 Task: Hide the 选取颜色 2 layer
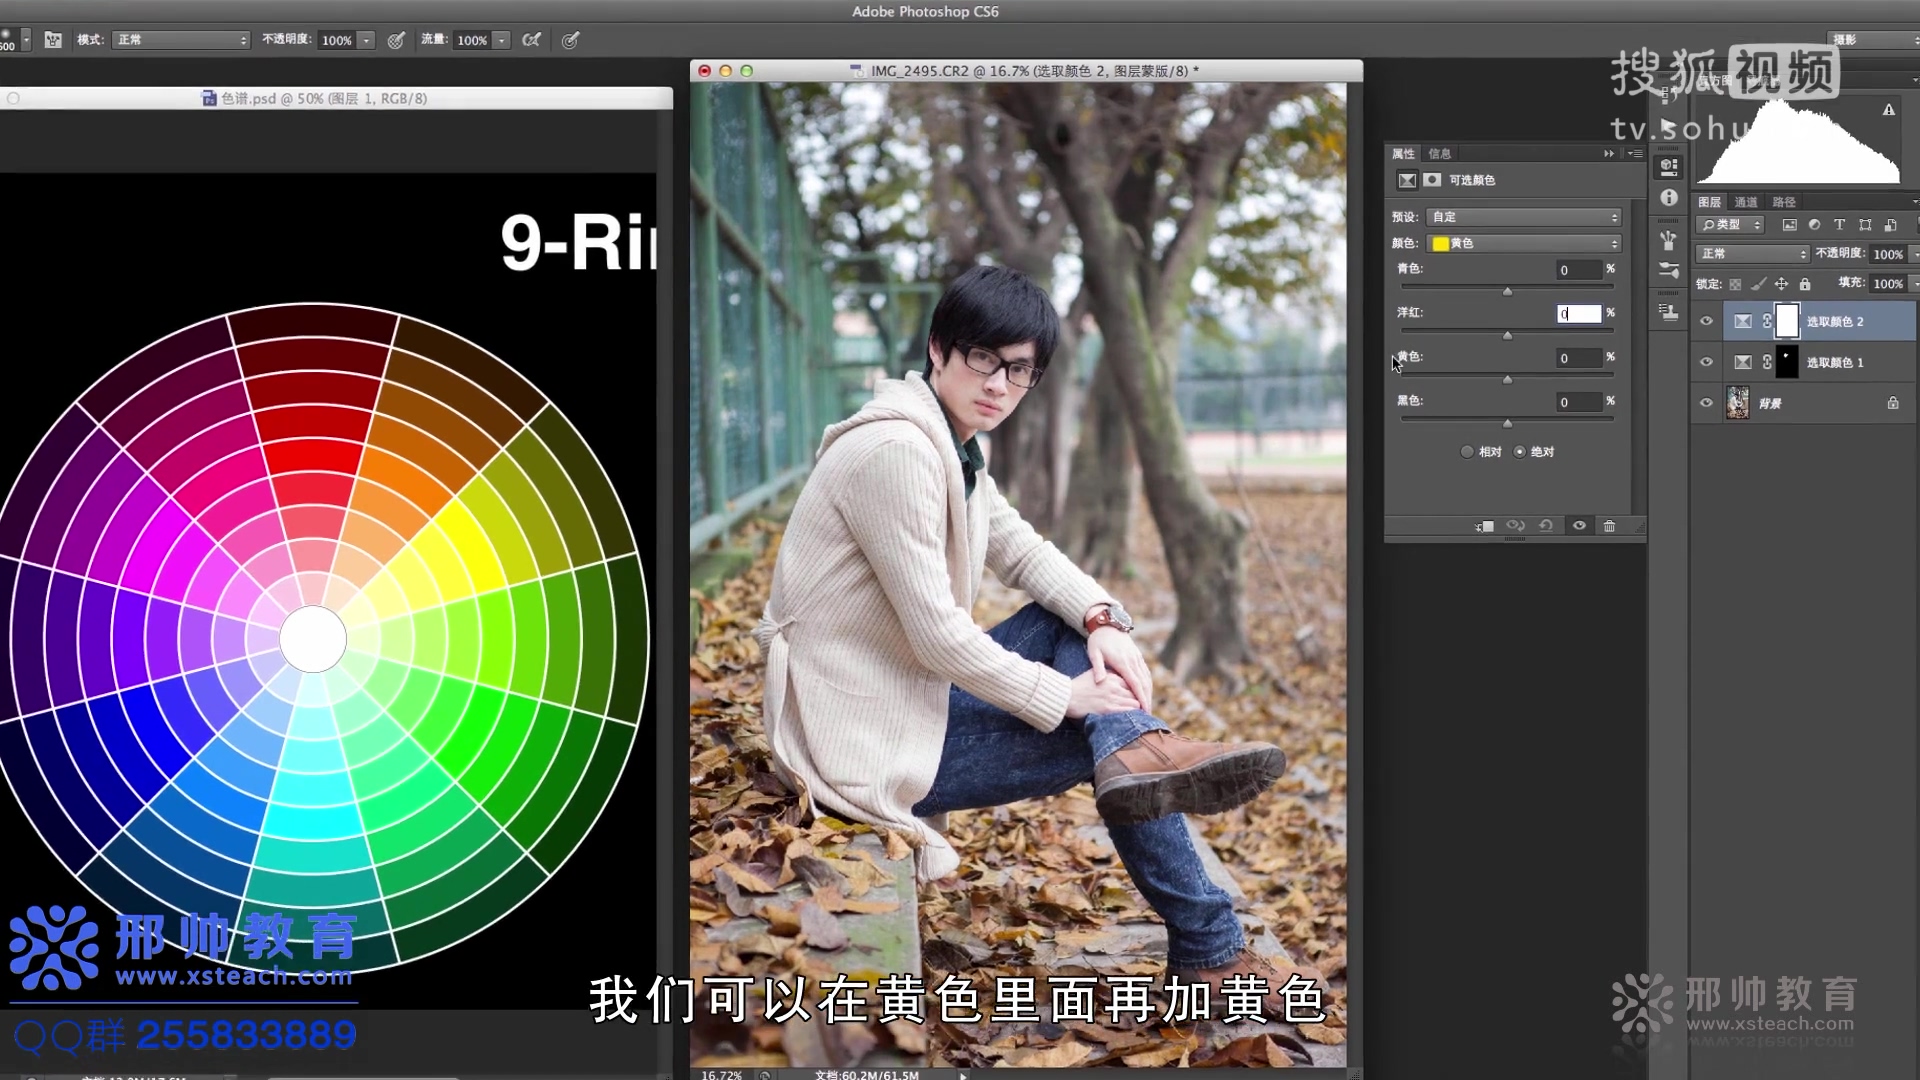pos(1706,321)
